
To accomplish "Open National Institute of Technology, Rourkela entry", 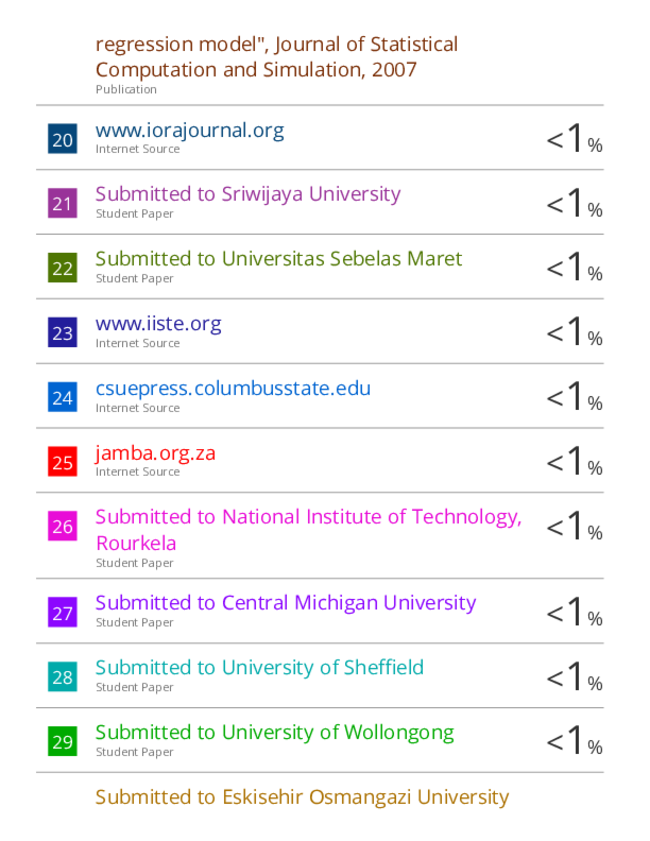I will (308, 530).
